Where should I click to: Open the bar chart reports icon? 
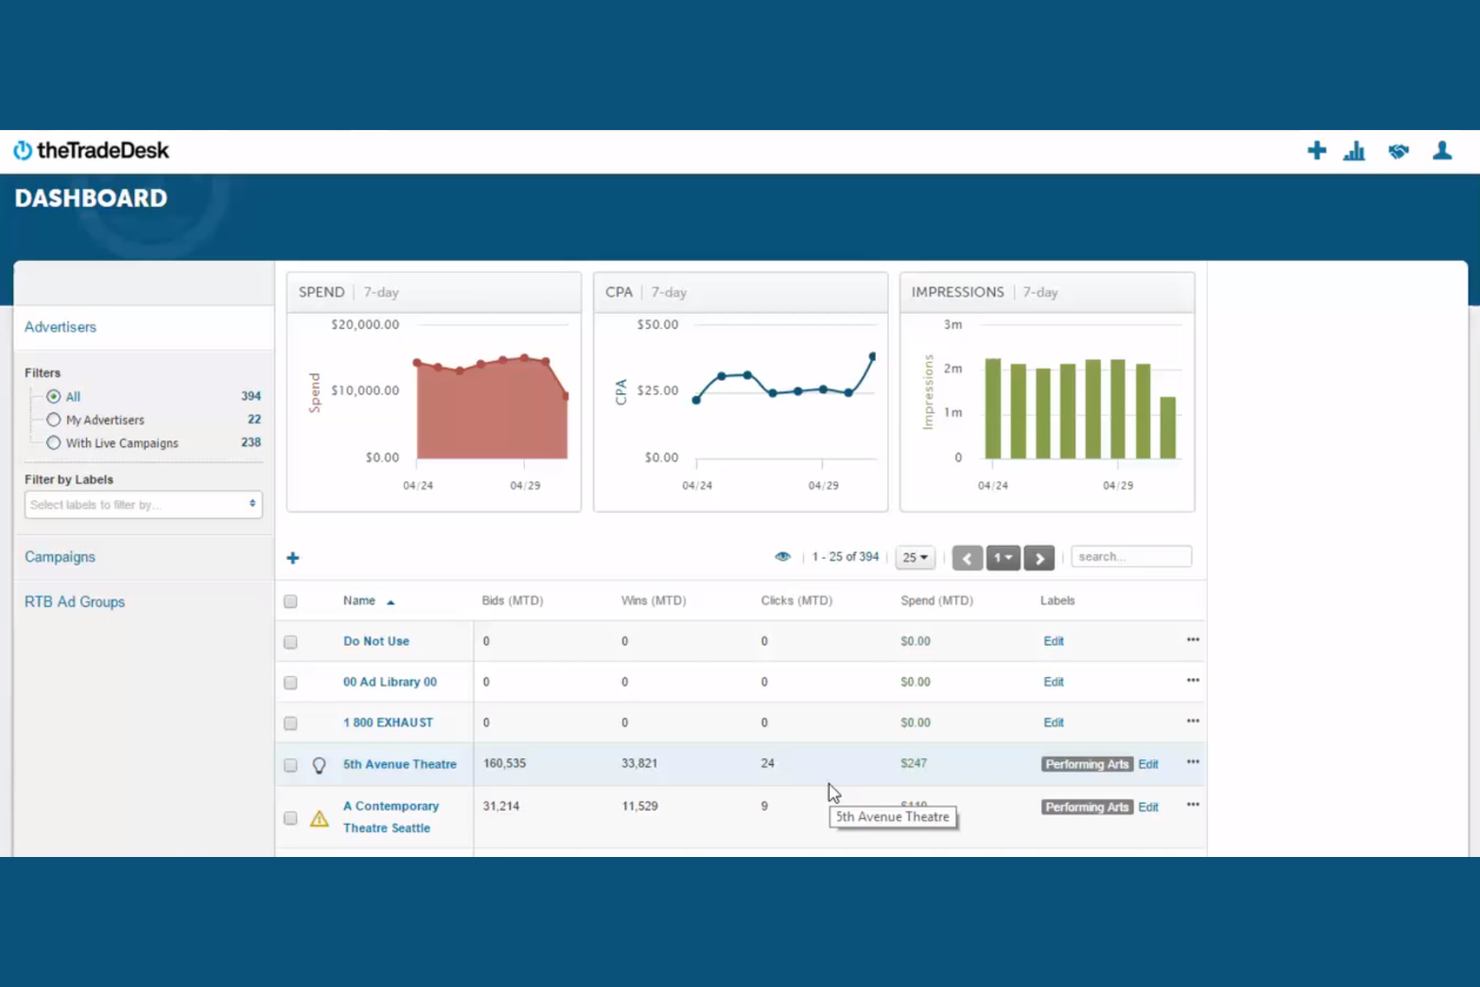click(1354, 151)
